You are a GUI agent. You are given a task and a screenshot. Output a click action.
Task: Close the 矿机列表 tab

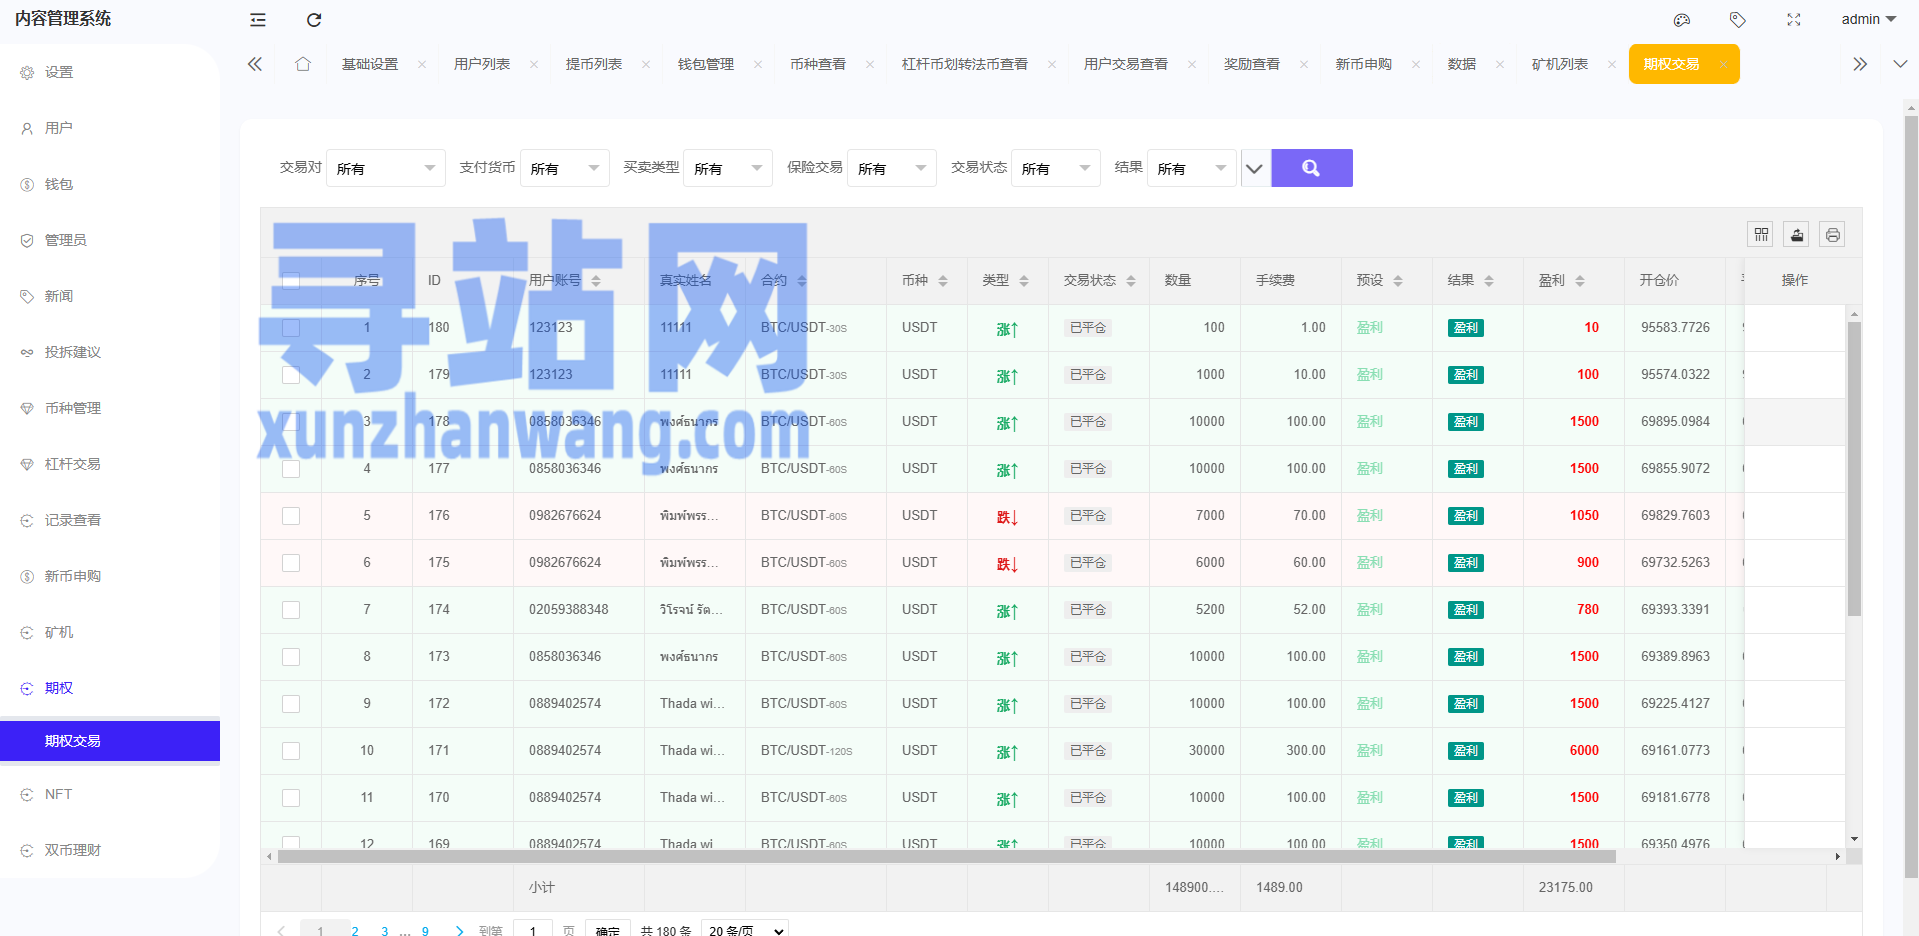coord(1612,64)
